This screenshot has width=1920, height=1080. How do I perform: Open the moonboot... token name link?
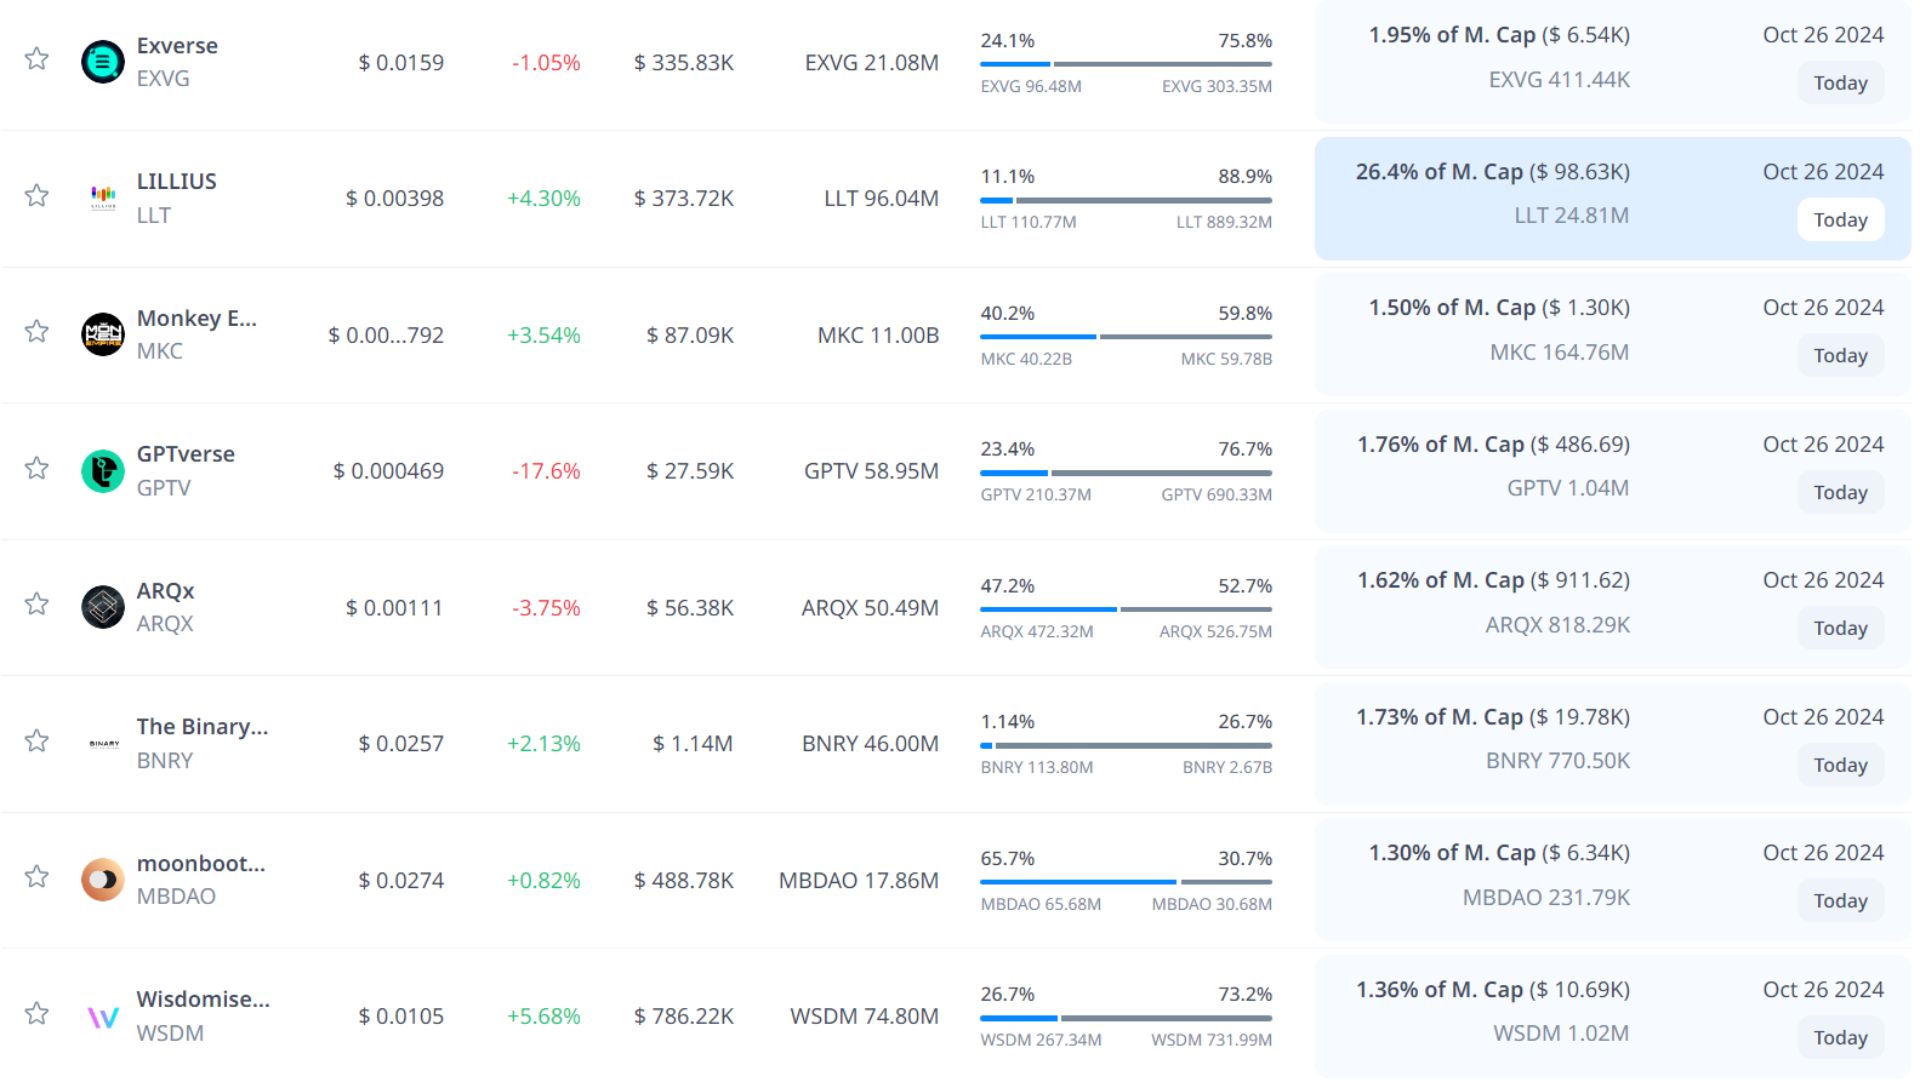[x=200, y=864]
